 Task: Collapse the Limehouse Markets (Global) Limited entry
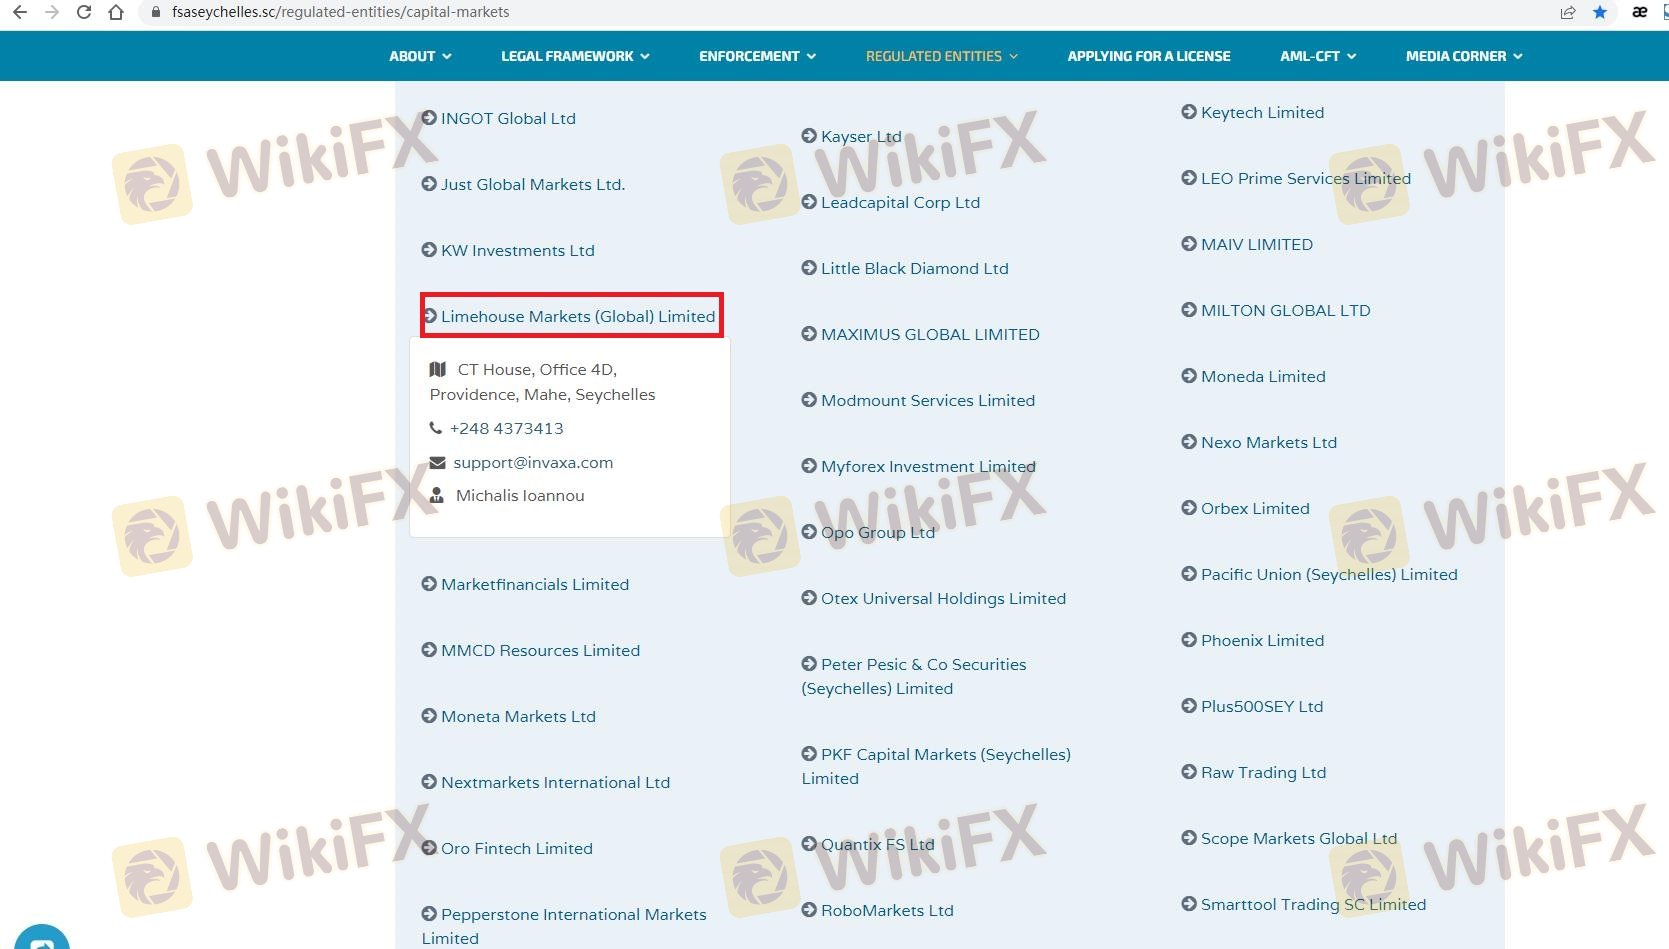(x=577, y=316)
